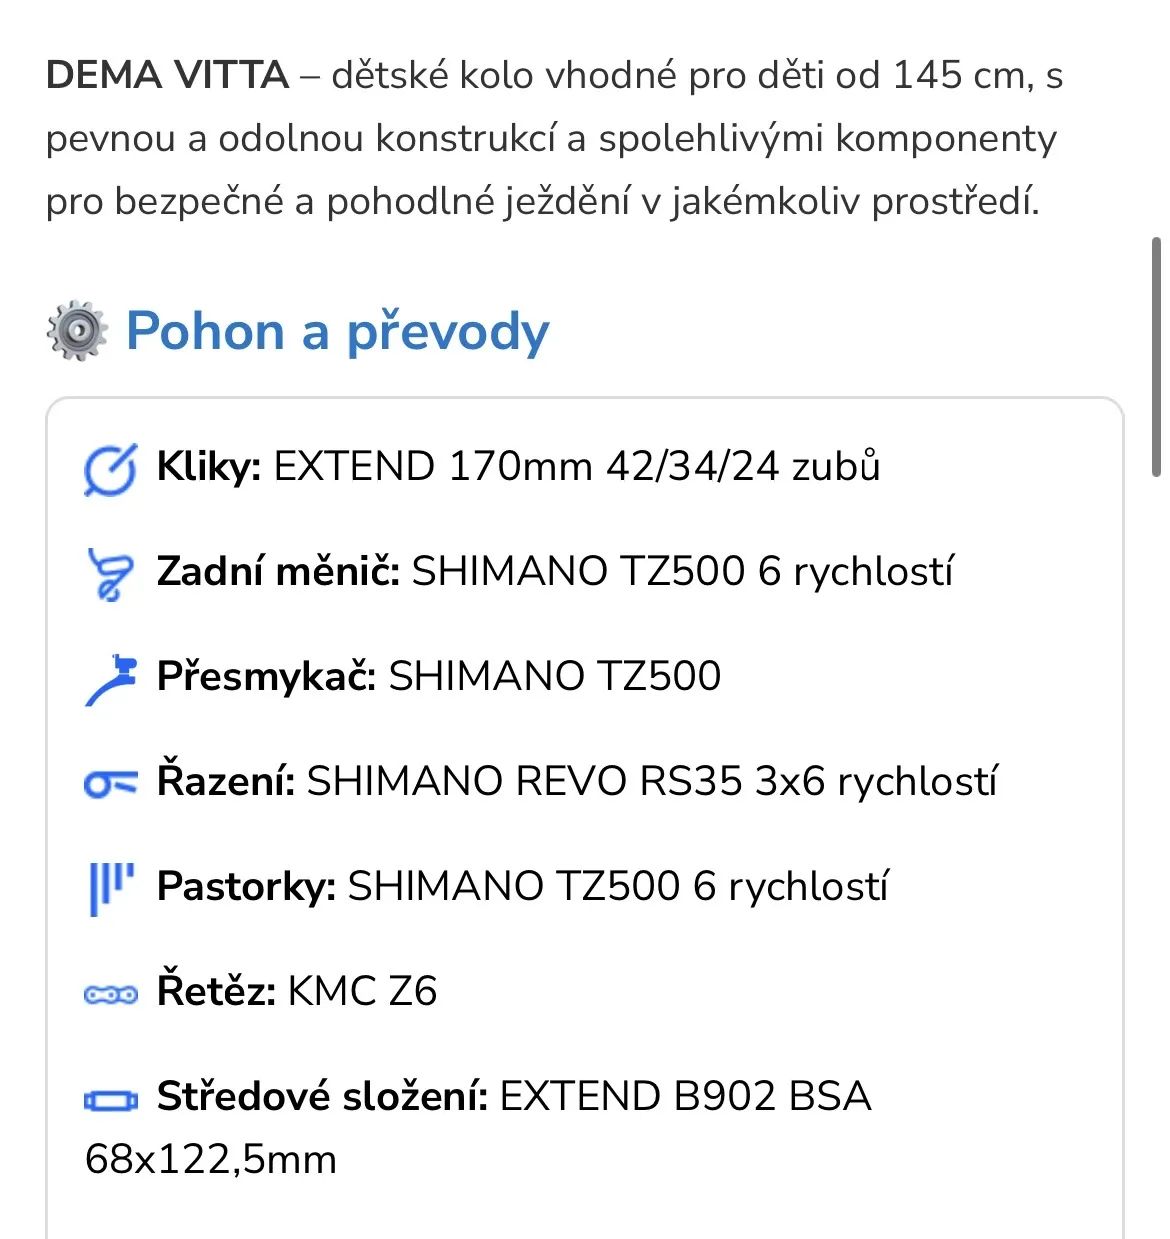Image resolution: width=1170 pixels, height=1239 pixels.
Task: Click the EXTEND 170mm 42/34/24 crank value
Action: [x=576, y=467]
